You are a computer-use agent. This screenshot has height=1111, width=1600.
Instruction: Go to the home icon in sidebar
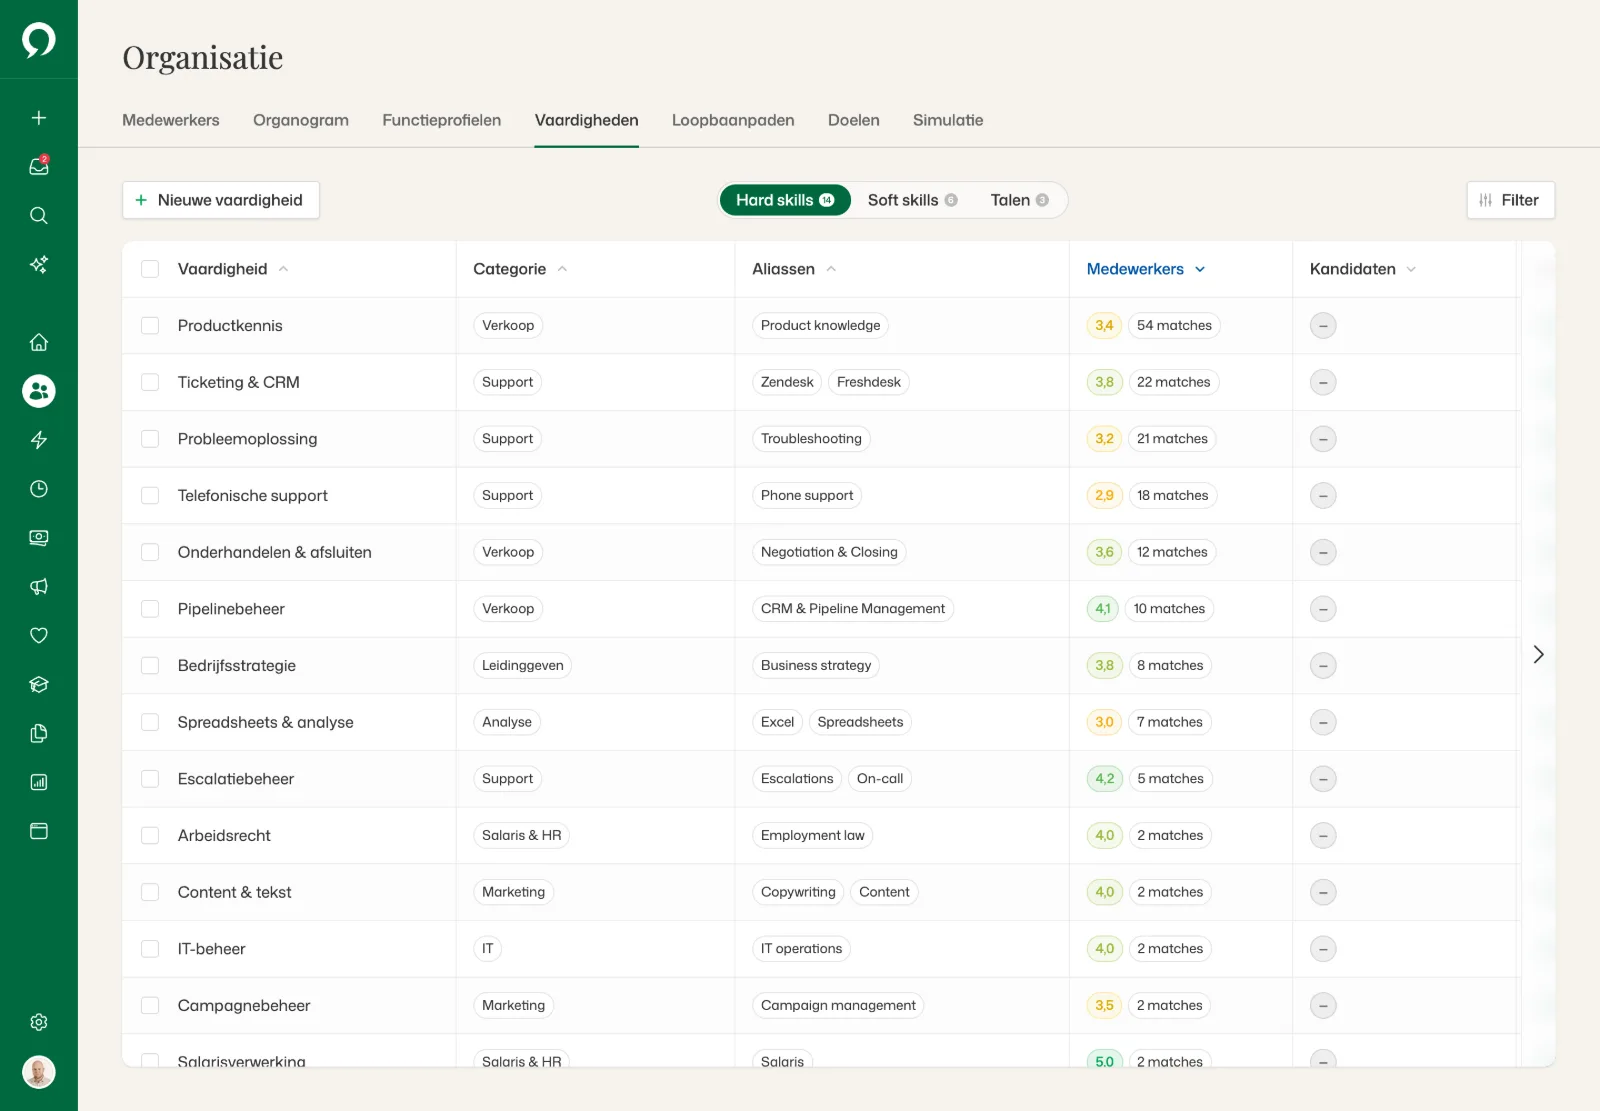pos(39,343)
